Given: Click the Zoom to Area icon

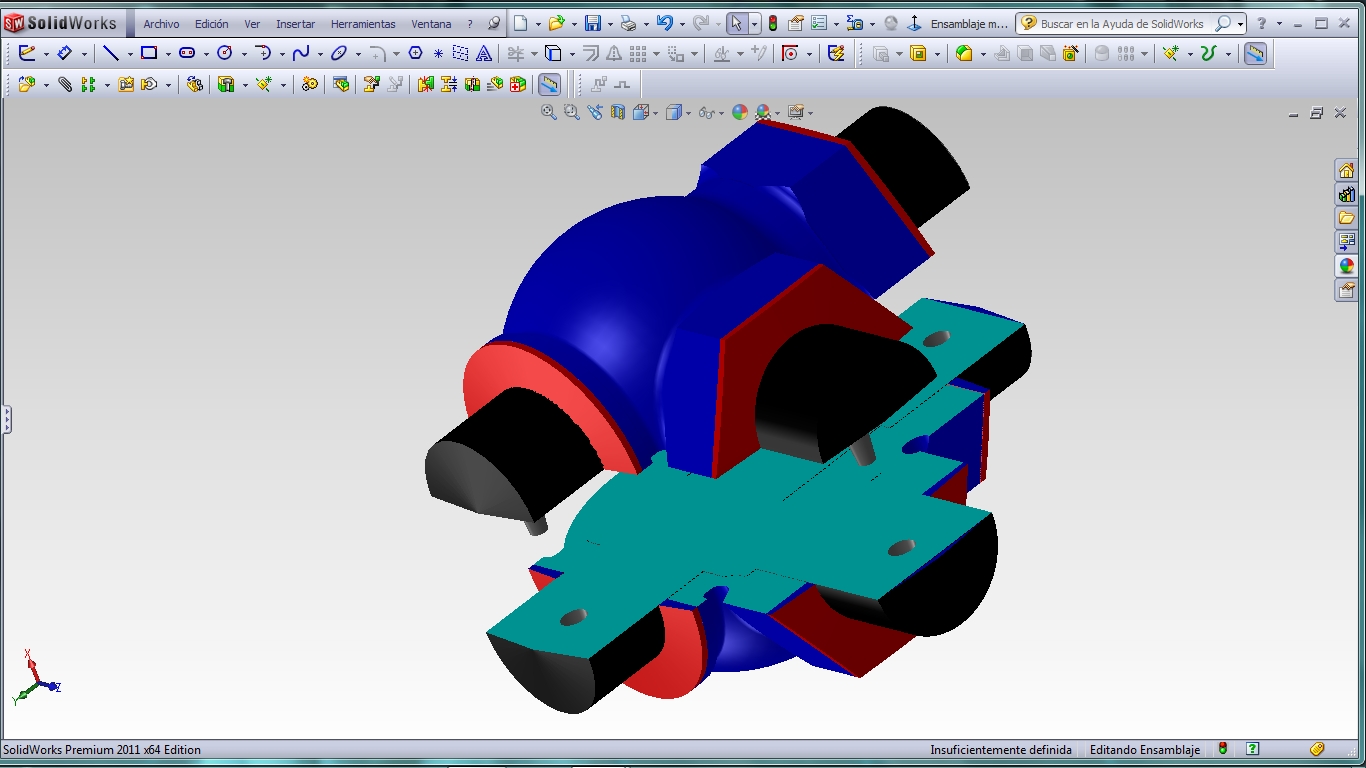Looking at the screenshot, I should 572,113.
